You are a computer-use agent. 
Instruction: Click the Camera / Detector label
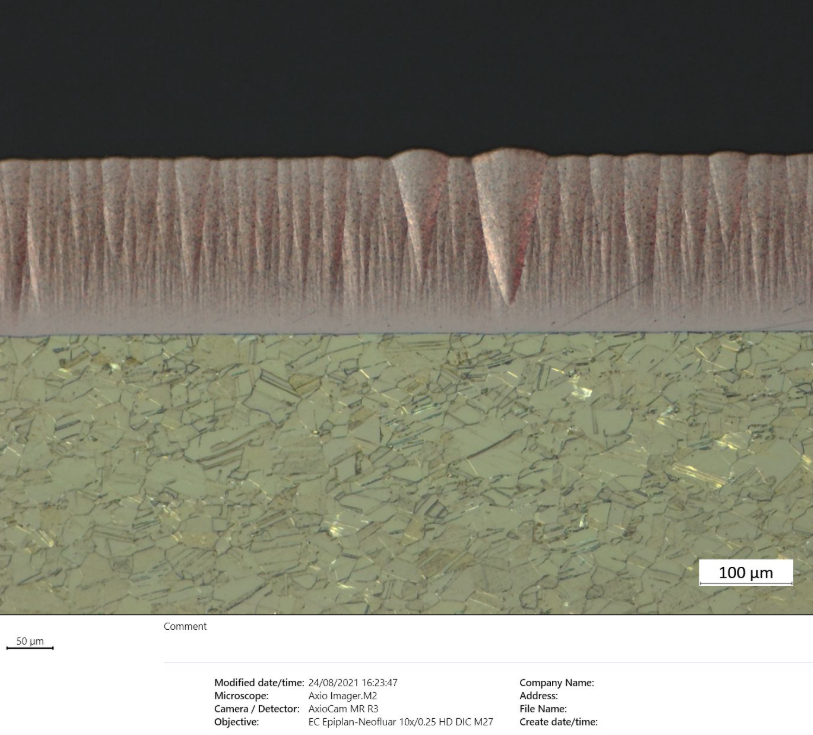[257, 709]
